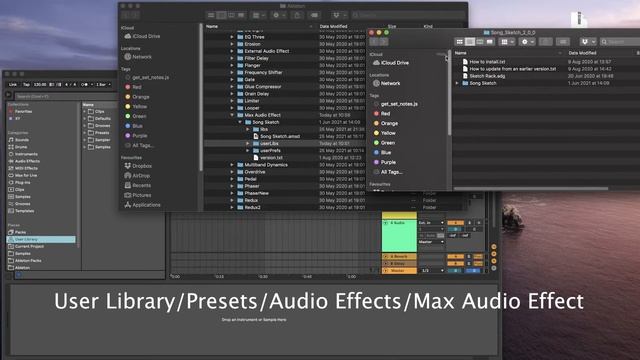Viewport: 640px width, 360px height.
Task: Switch Song_Sketch Finder window to list view
Action: pos(470,42)
